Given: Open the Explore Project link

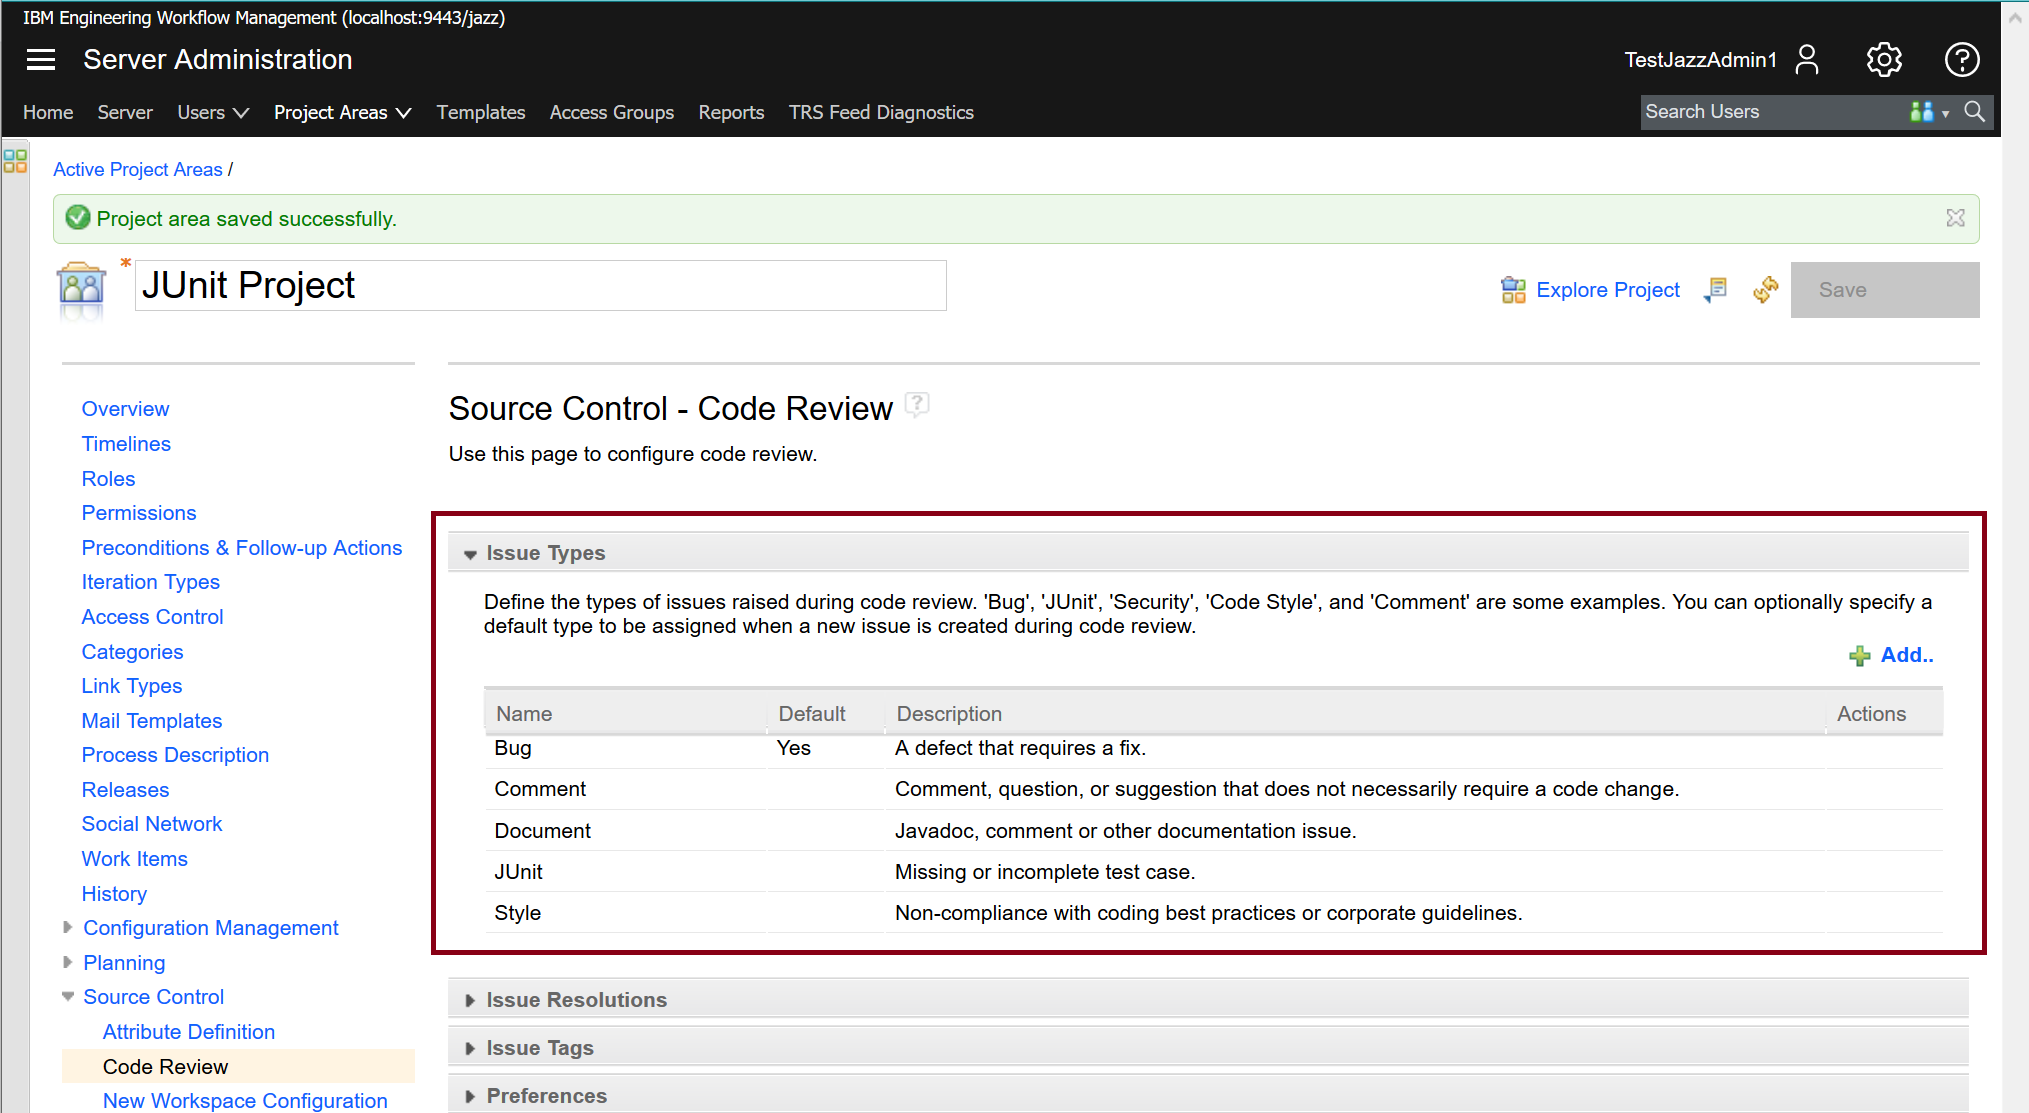Looking at the screenshot, I should click(x=1607, y=289).
